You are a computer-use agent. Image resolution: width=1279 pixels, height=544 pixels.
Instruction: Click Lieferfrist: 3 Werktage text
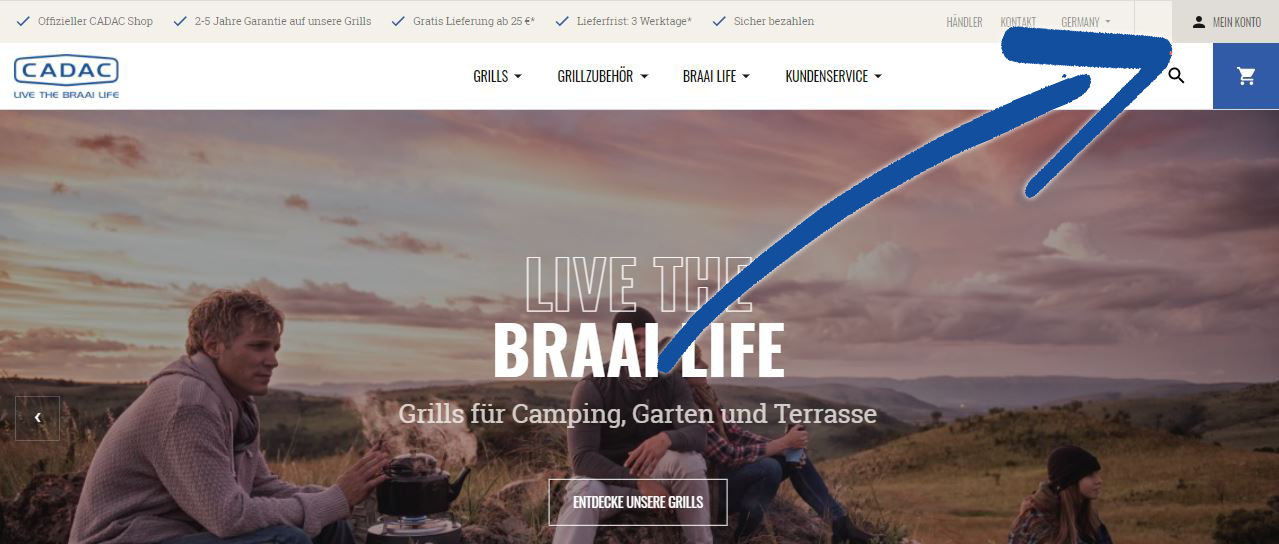(634, 21)
